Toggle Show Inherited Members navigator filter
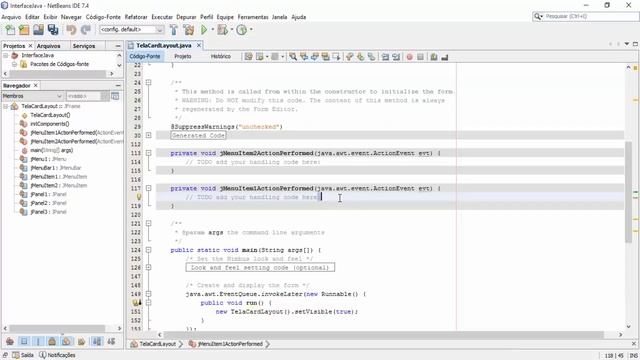 point(10,342)
